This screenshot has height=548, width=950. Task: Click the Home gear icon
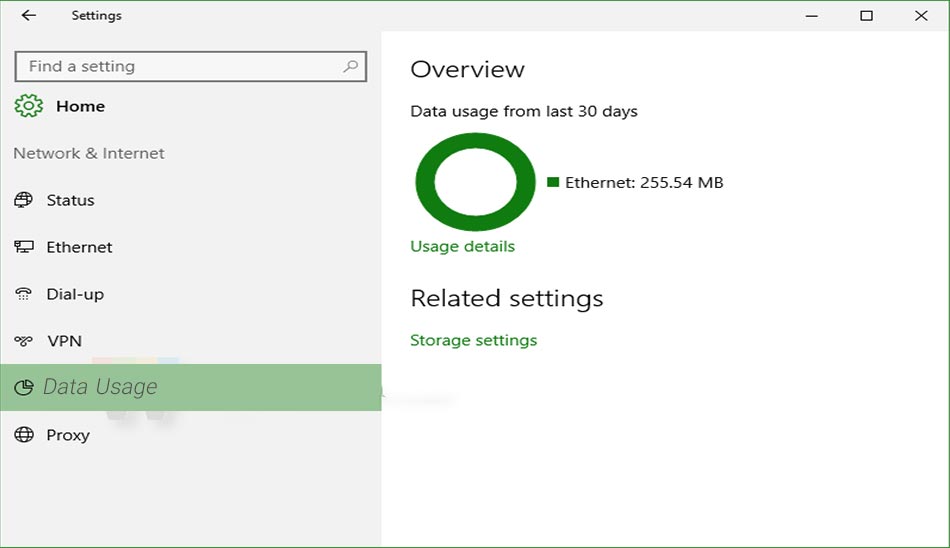point(28,106)
